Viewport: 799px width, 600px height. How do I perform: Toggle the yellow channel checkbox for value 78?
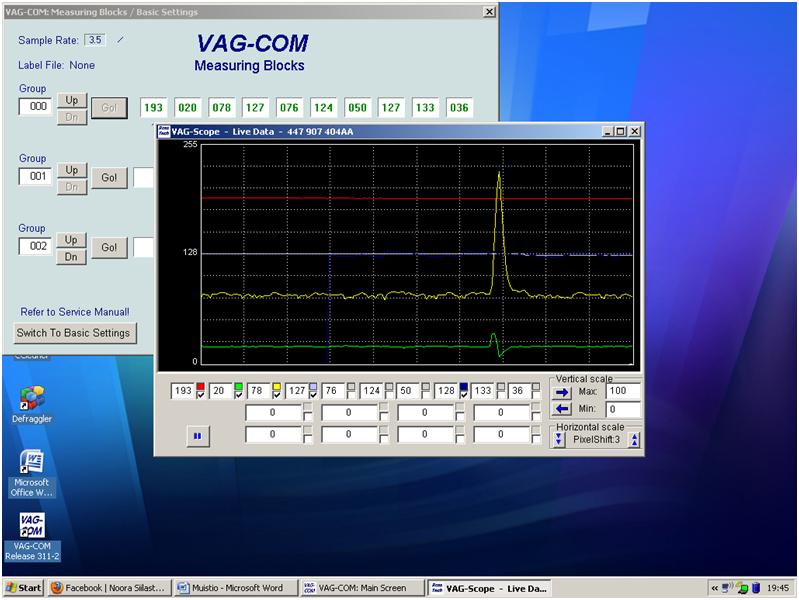pyautogui.click(x=275, y=393)
